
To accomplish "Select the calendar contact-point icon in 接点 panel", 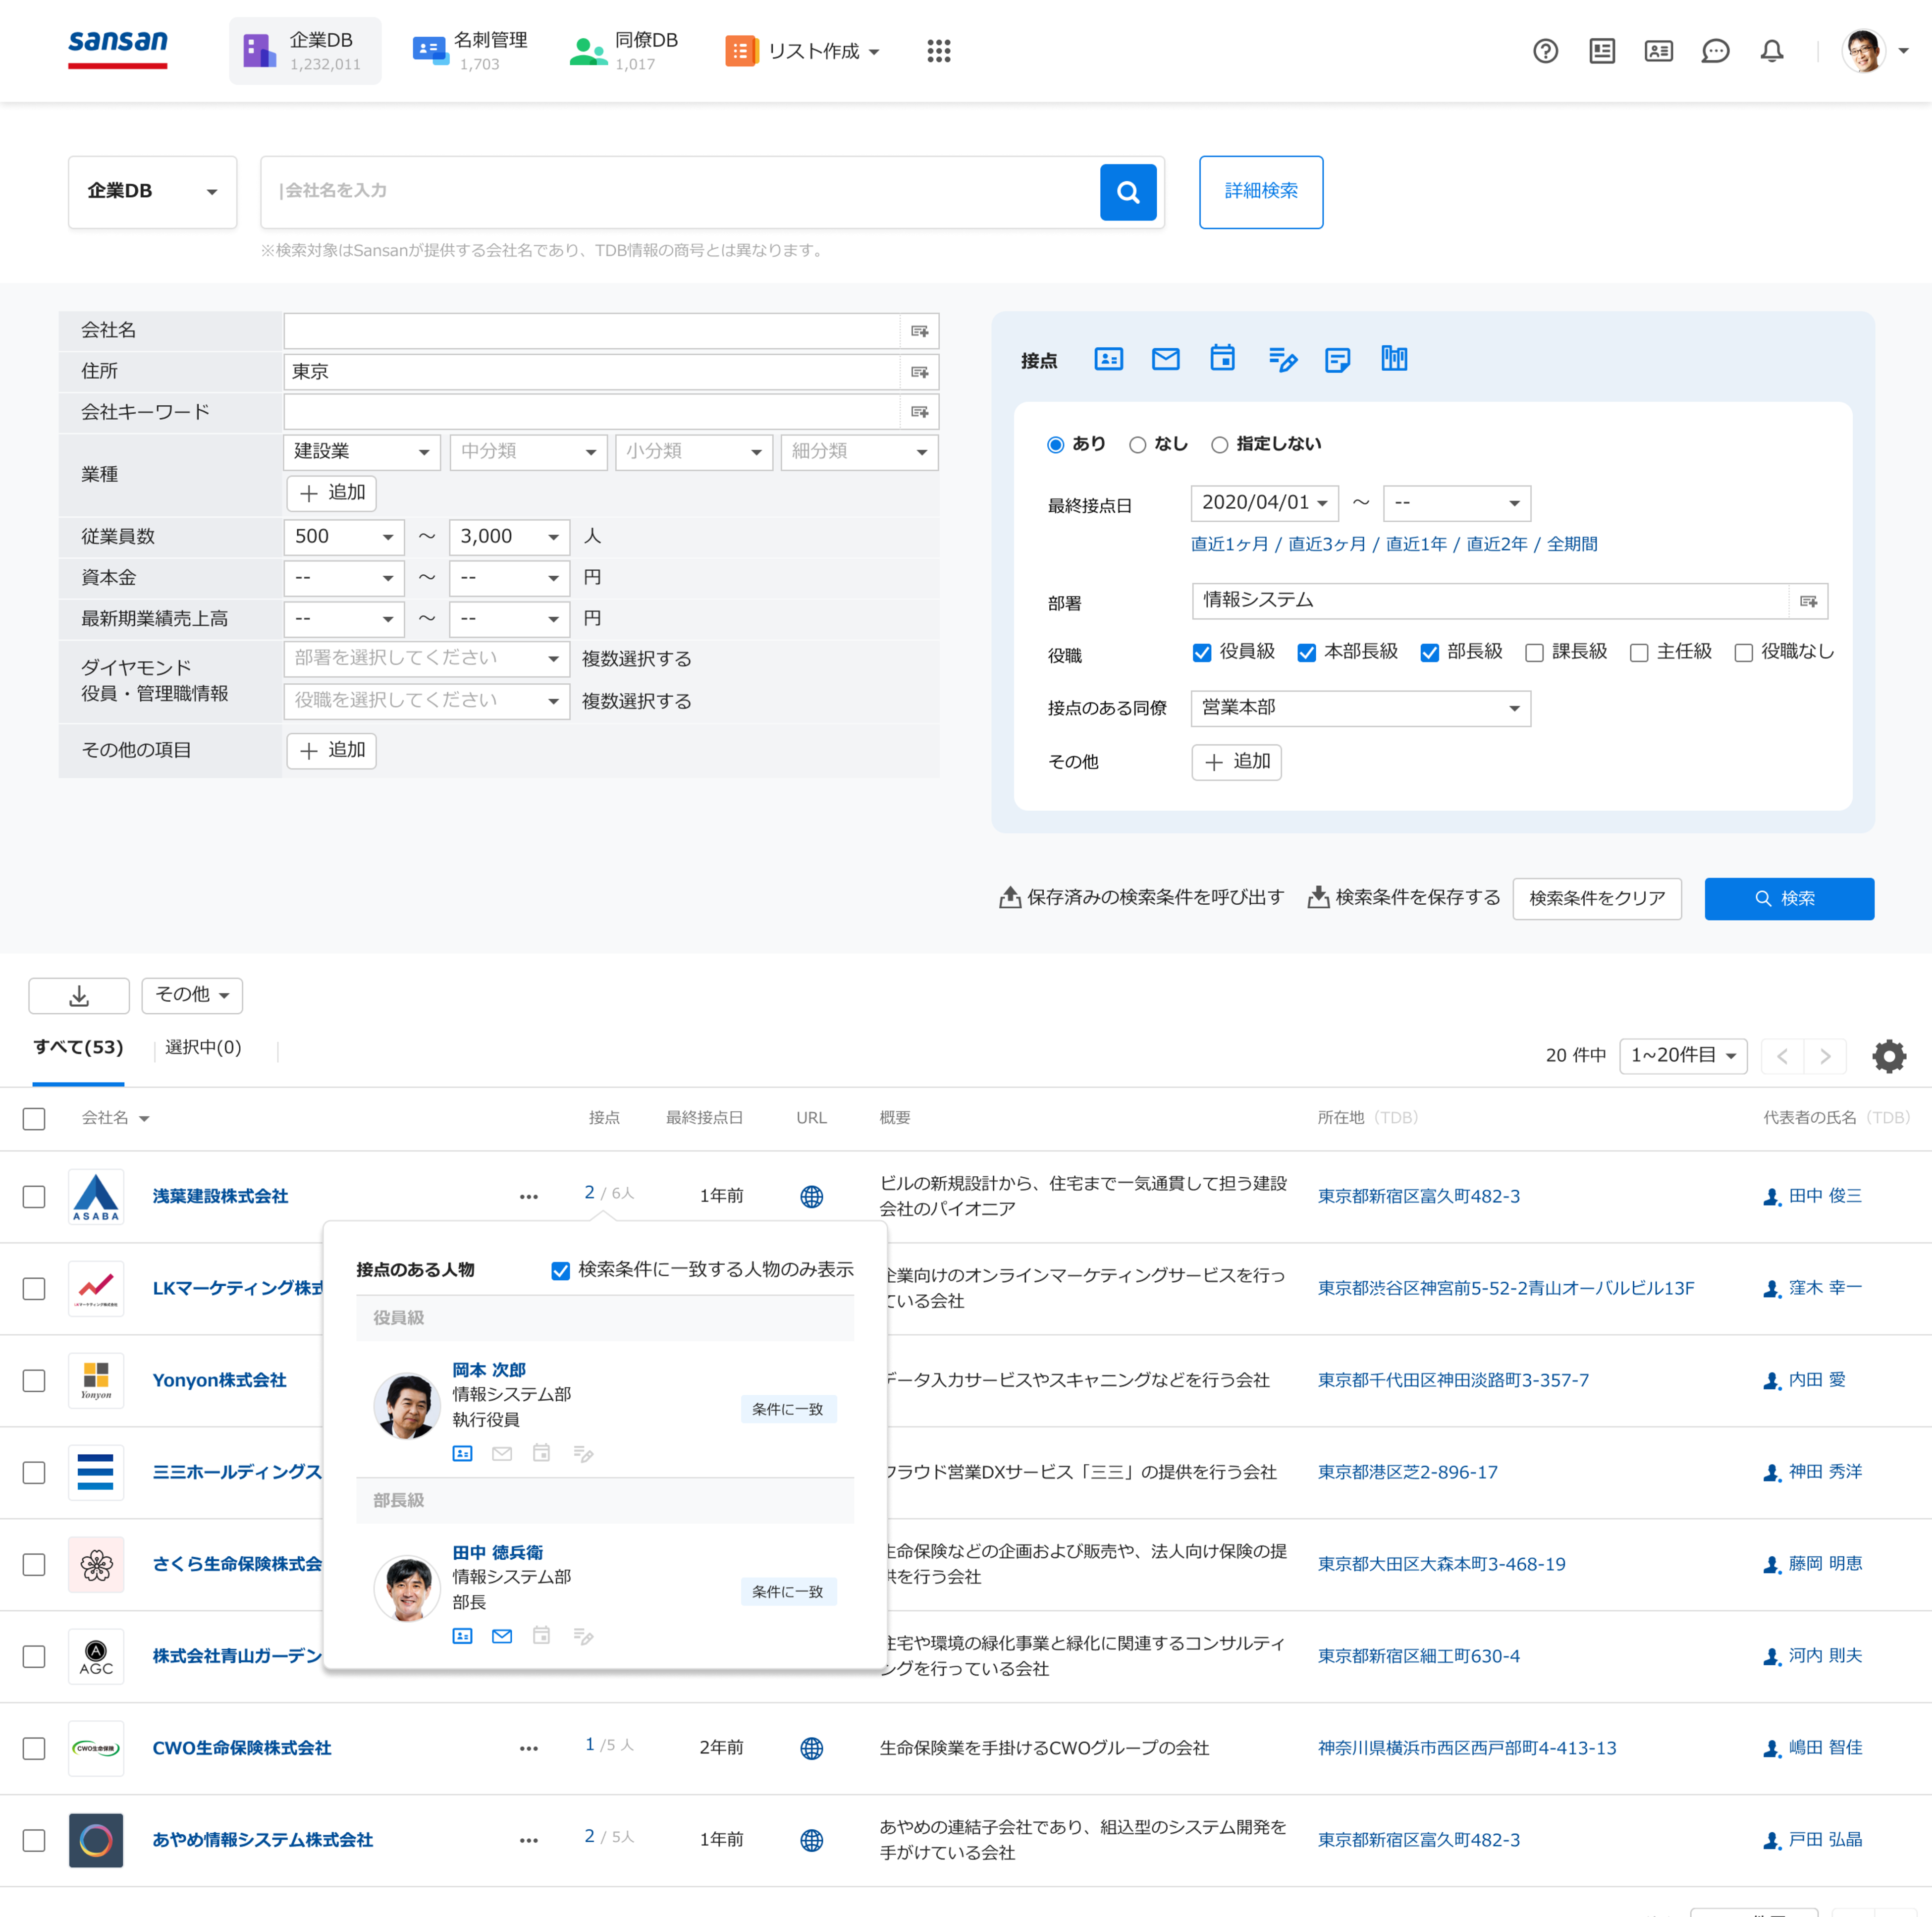I will point(1222,359).
